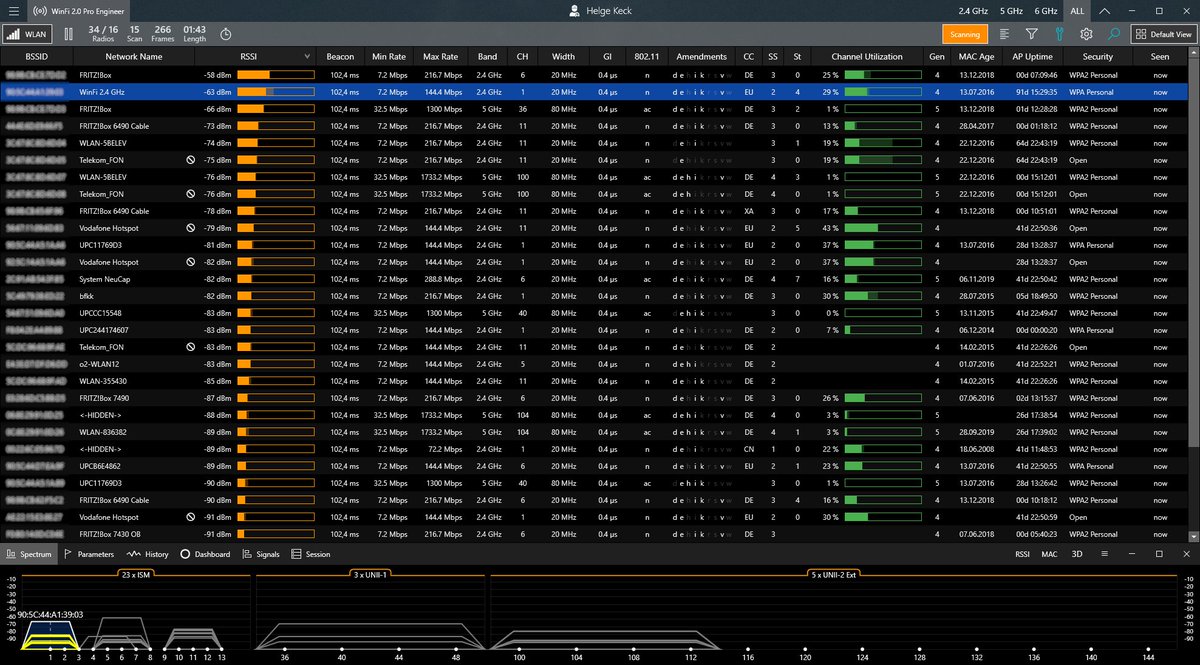1200x665 pixels.
Task: Click blocked icon on Telekom_FON -75 dBm row
Action: pyautogui.click(x=191, y=160)
